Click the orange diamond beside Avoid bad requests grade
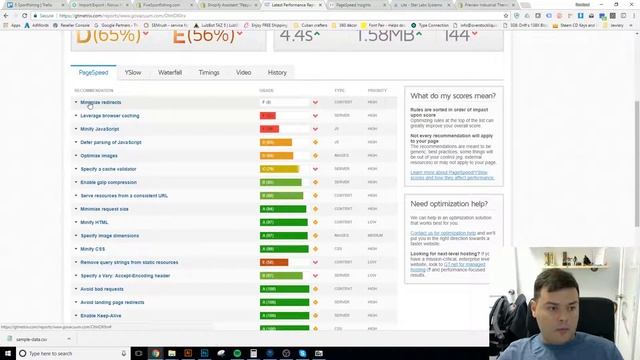Image resolution: width=640 pixels, height=360 pixels. [315, 289]
